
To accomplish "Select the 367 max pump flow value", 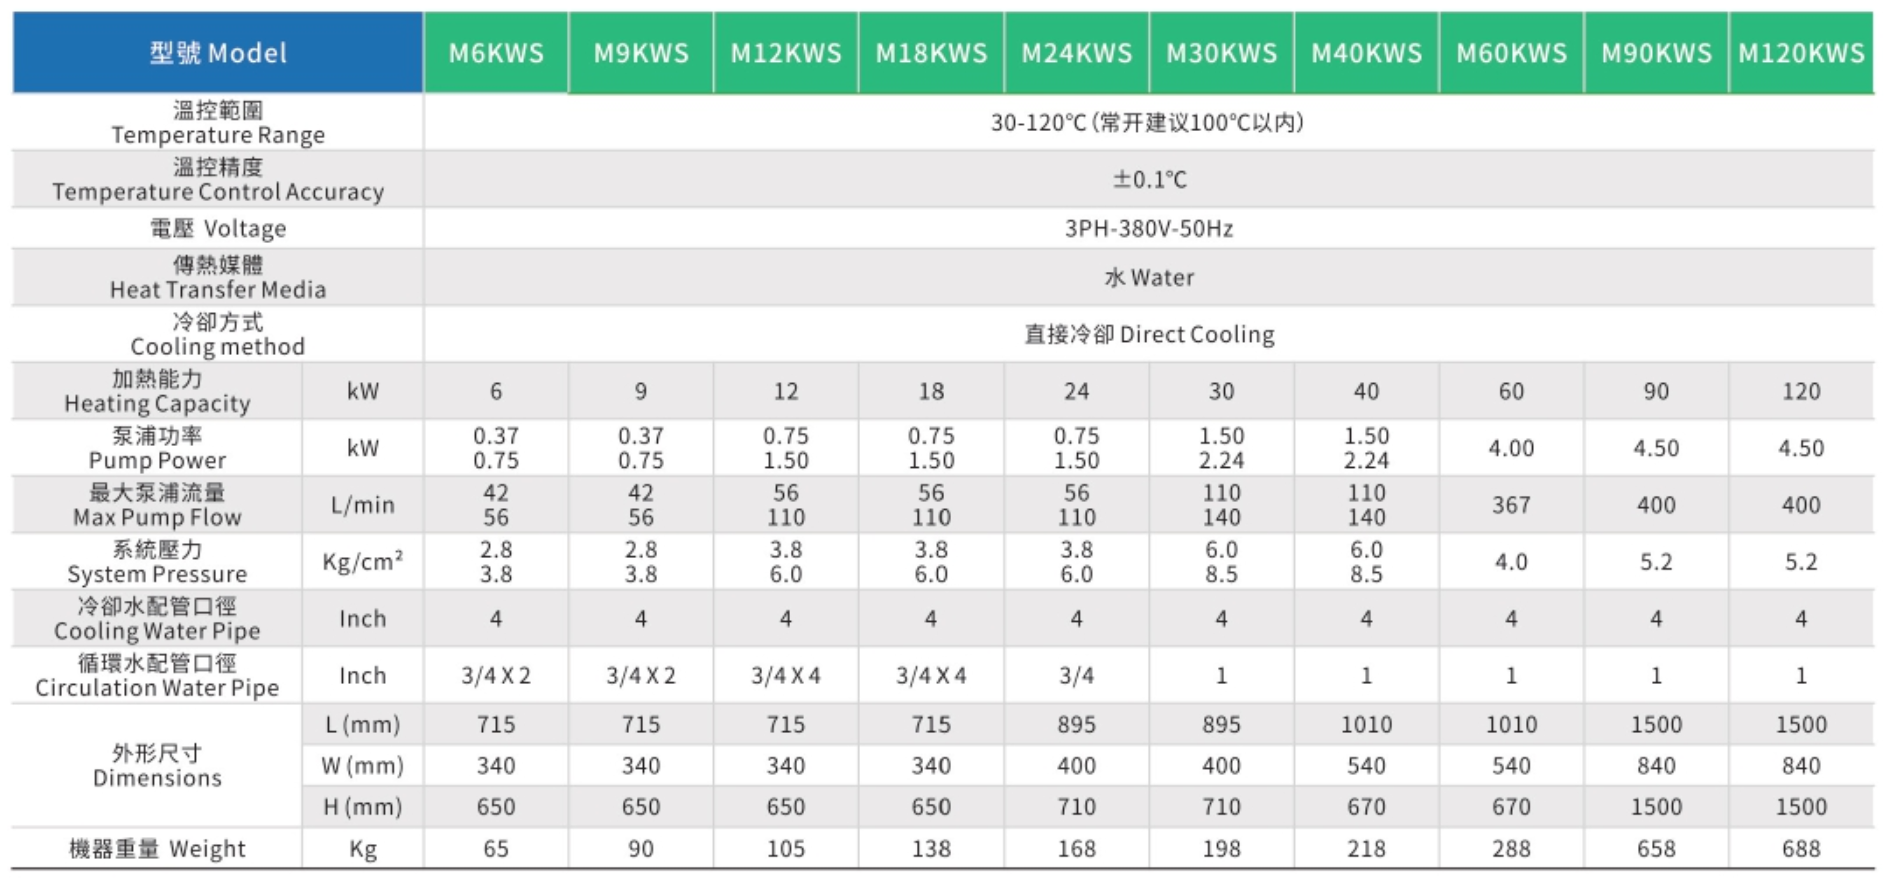I will pyautogui.click(x=1511, y=505).
